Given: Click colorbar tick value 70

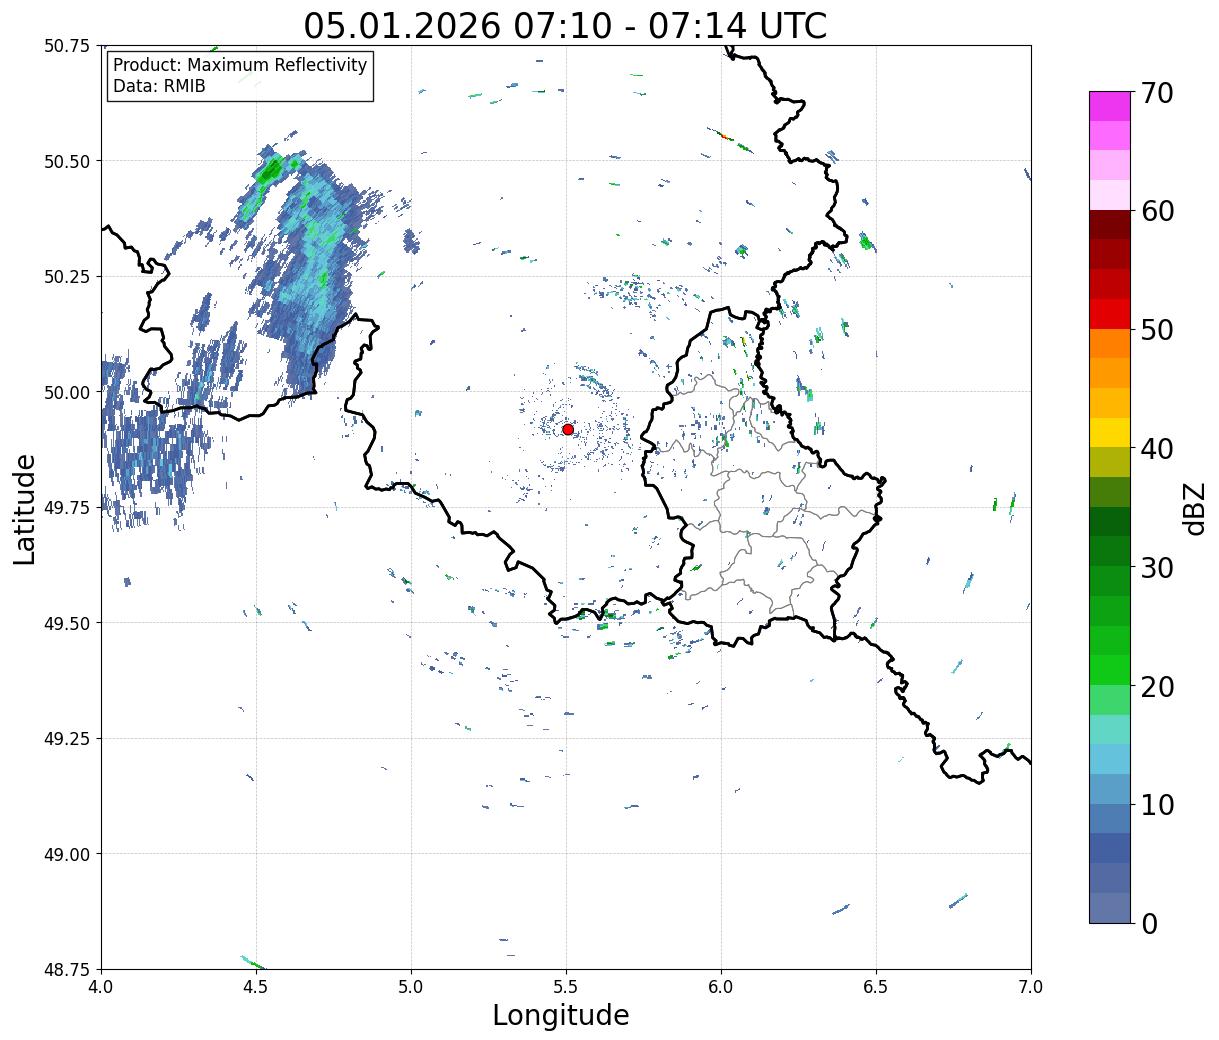Looking at the screenshot, I should pos(1157,93).
